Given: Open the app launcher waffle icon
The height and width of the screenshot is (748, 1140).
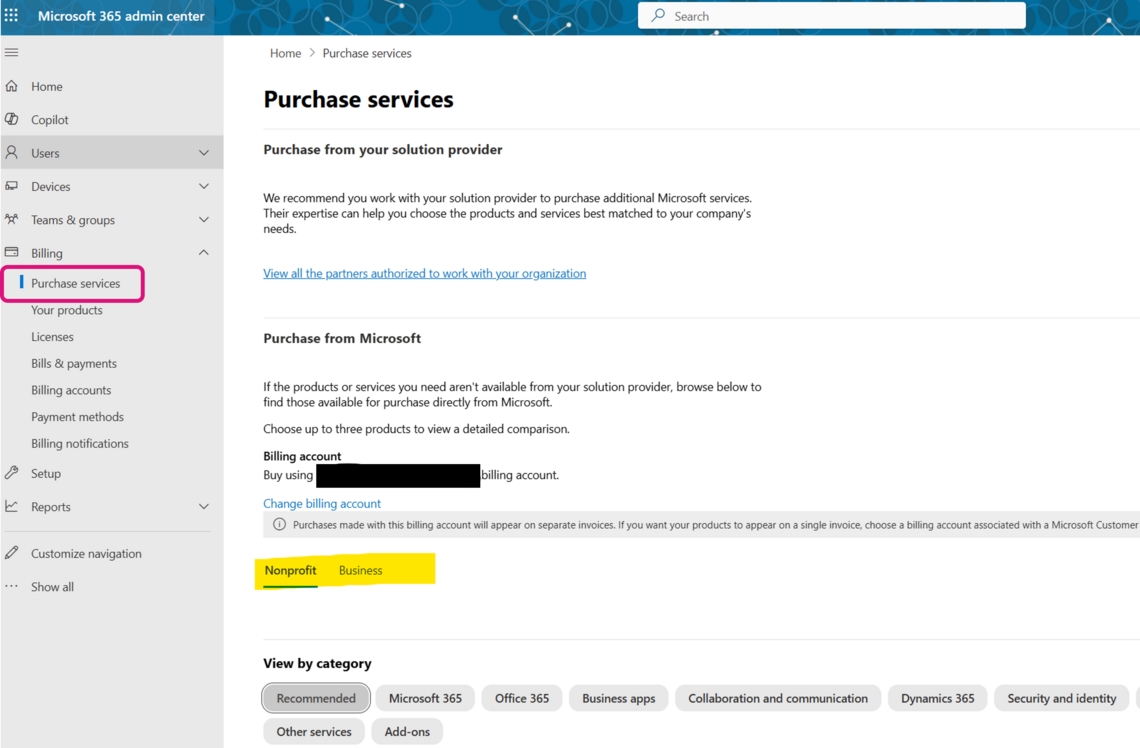Looking at the screenshot, I should [12, 15].
